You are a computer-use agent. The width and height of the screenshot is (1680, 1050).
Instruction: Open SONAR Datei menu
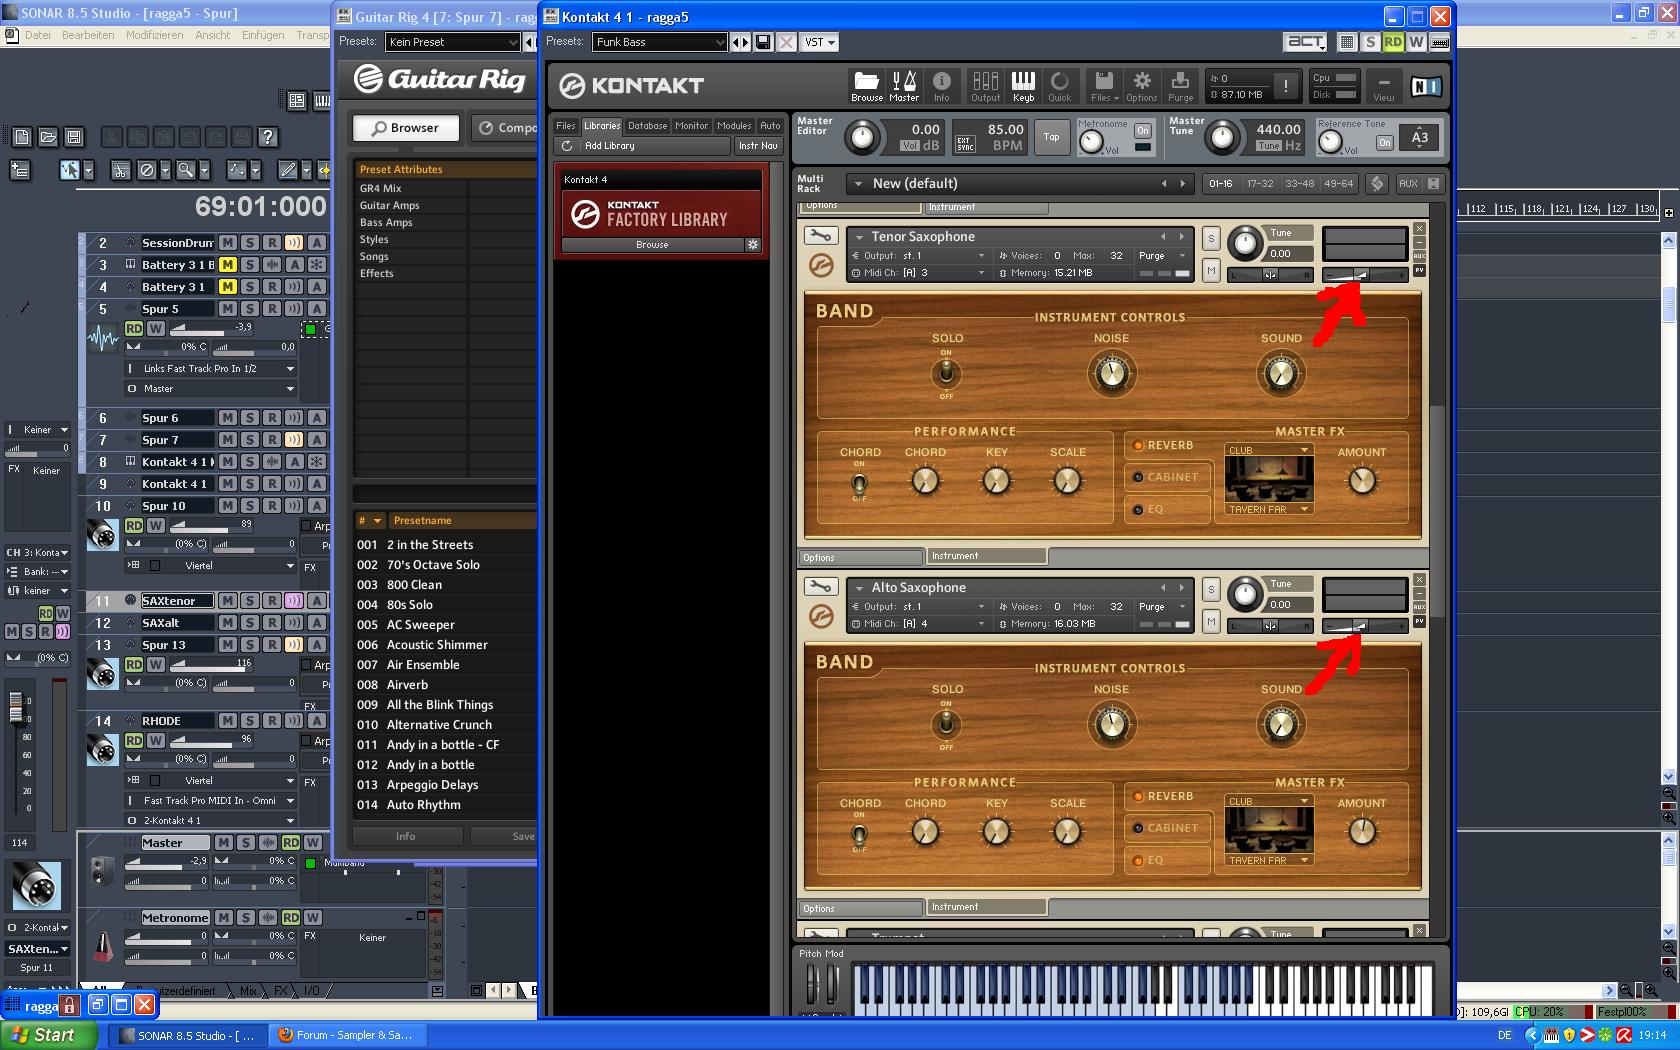tap(38, 35)
